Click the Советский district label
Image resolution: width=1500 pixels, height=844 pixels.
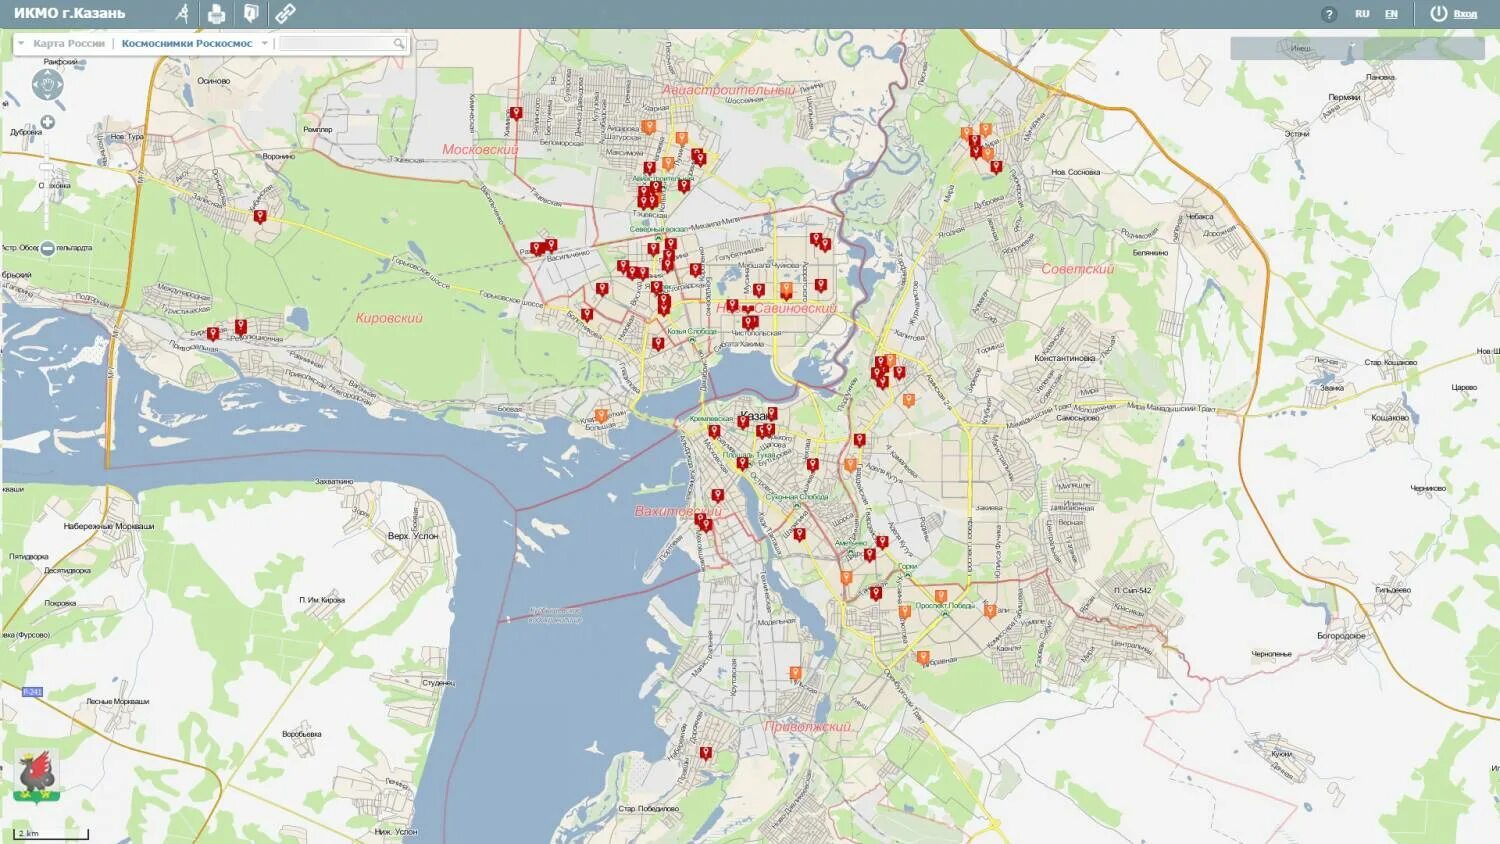(x=1077, y=269)
